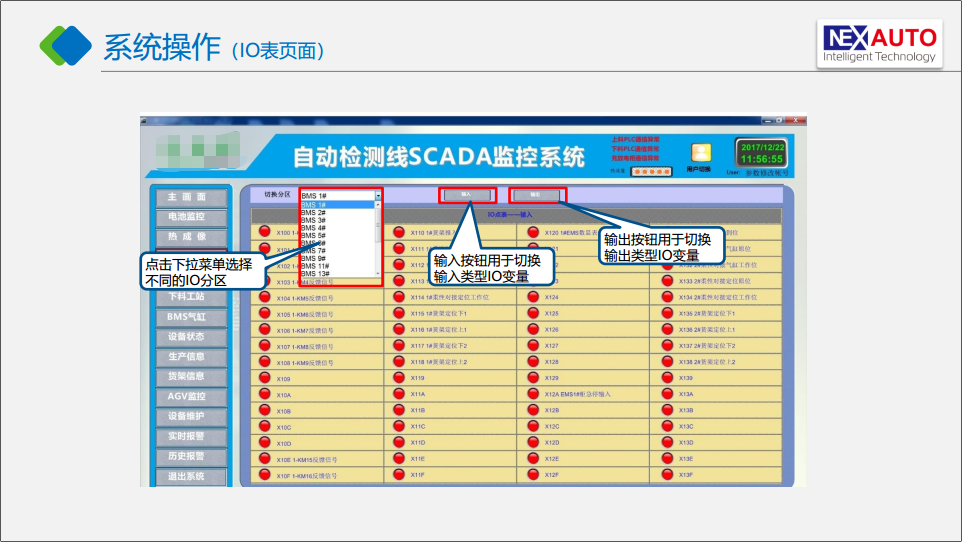
Task: Select BMS 1# highlighted in the dropdown list
Action: (337, 205)
